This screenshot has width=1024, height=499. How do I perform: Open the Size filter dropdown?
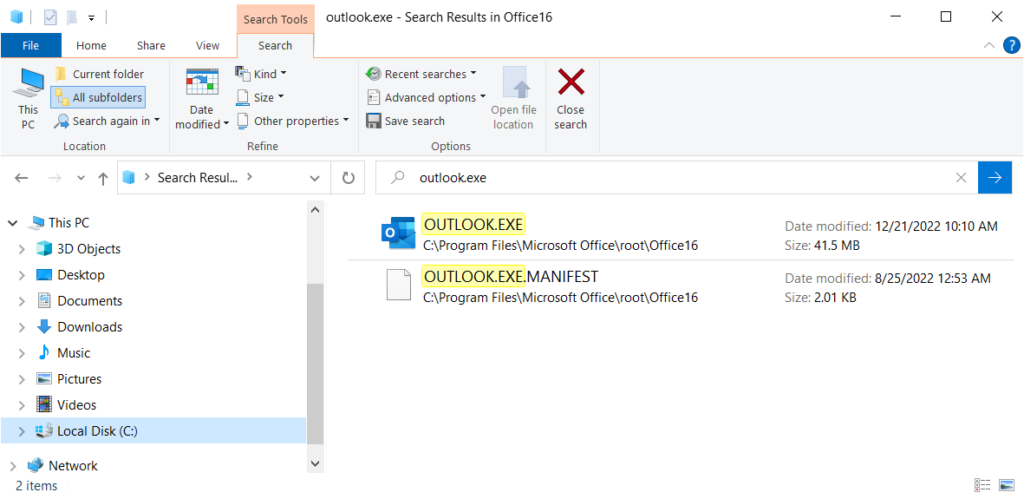260,97
